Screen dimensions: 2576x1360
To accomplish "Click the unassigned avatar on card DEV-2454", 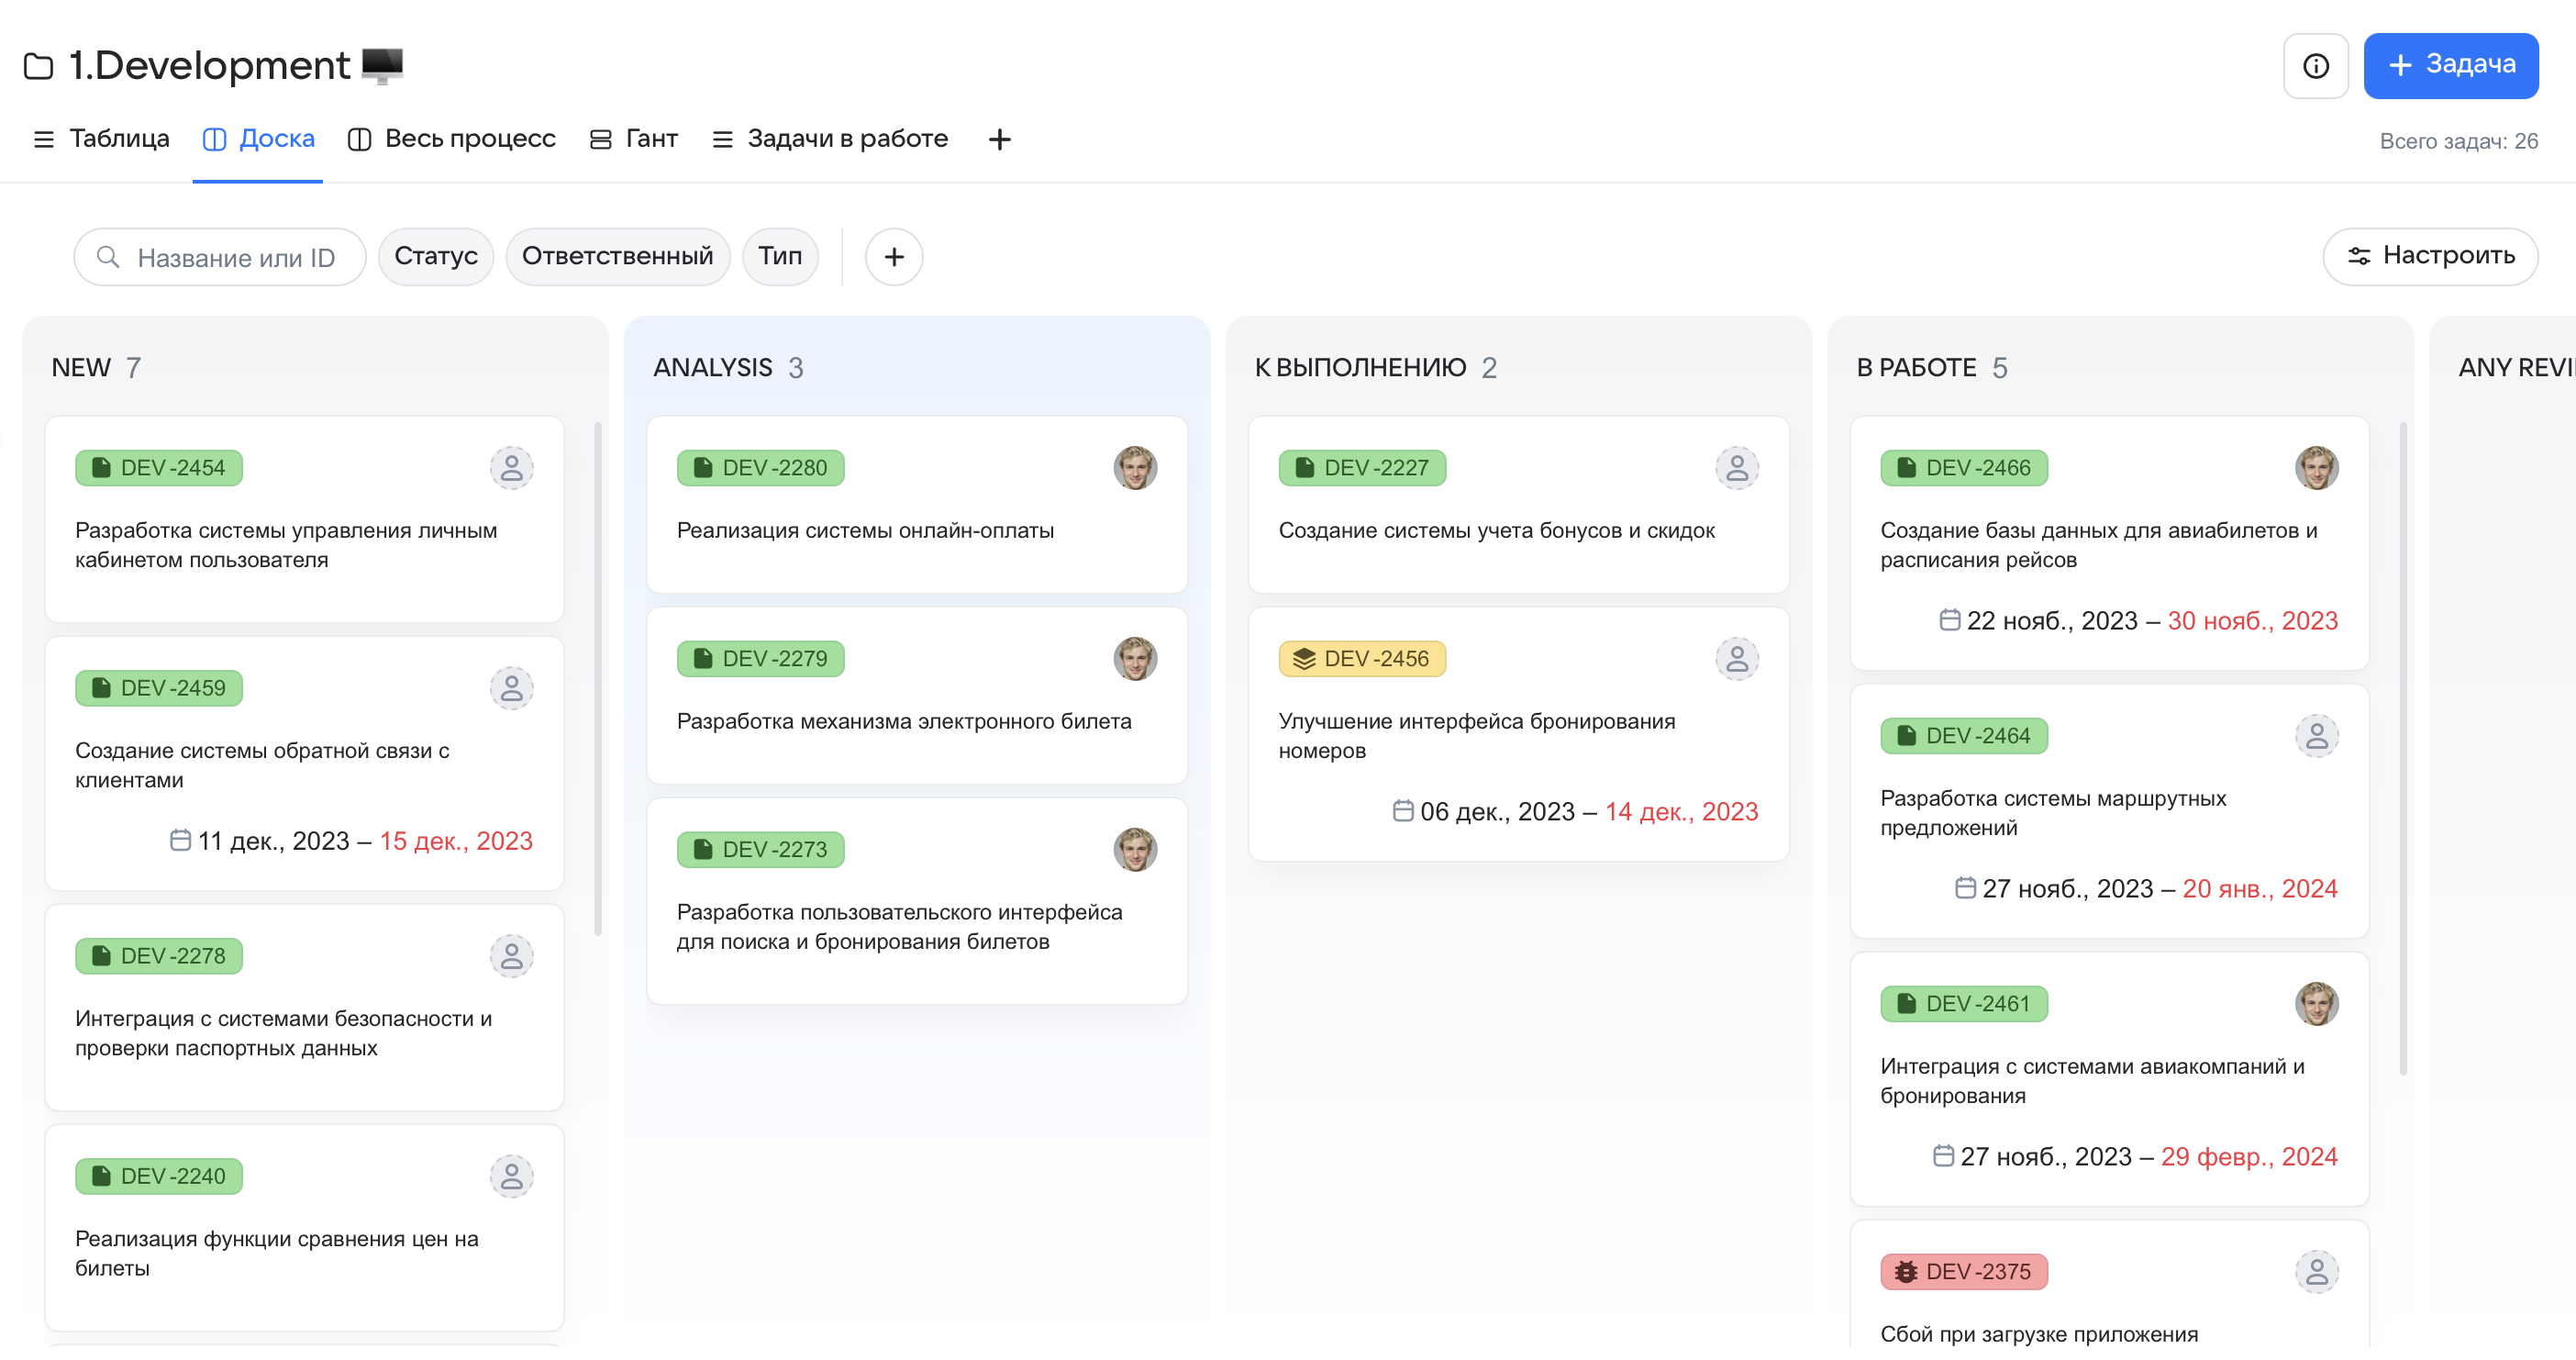I will pos(511,468).
